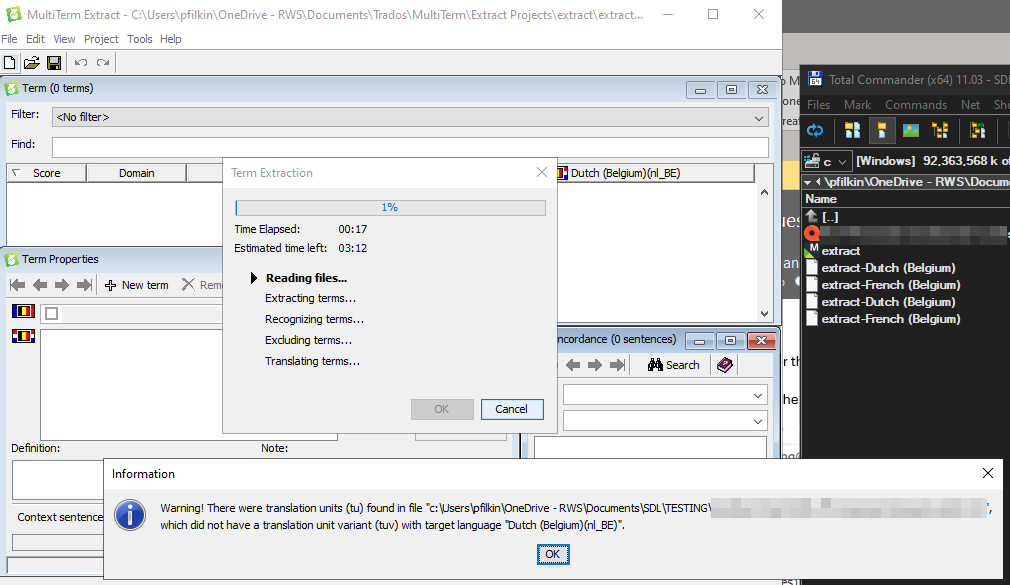Select first extract-French (Belgium) file
Viewport: 1010px width, 585px height.
(x=891, y=285)
